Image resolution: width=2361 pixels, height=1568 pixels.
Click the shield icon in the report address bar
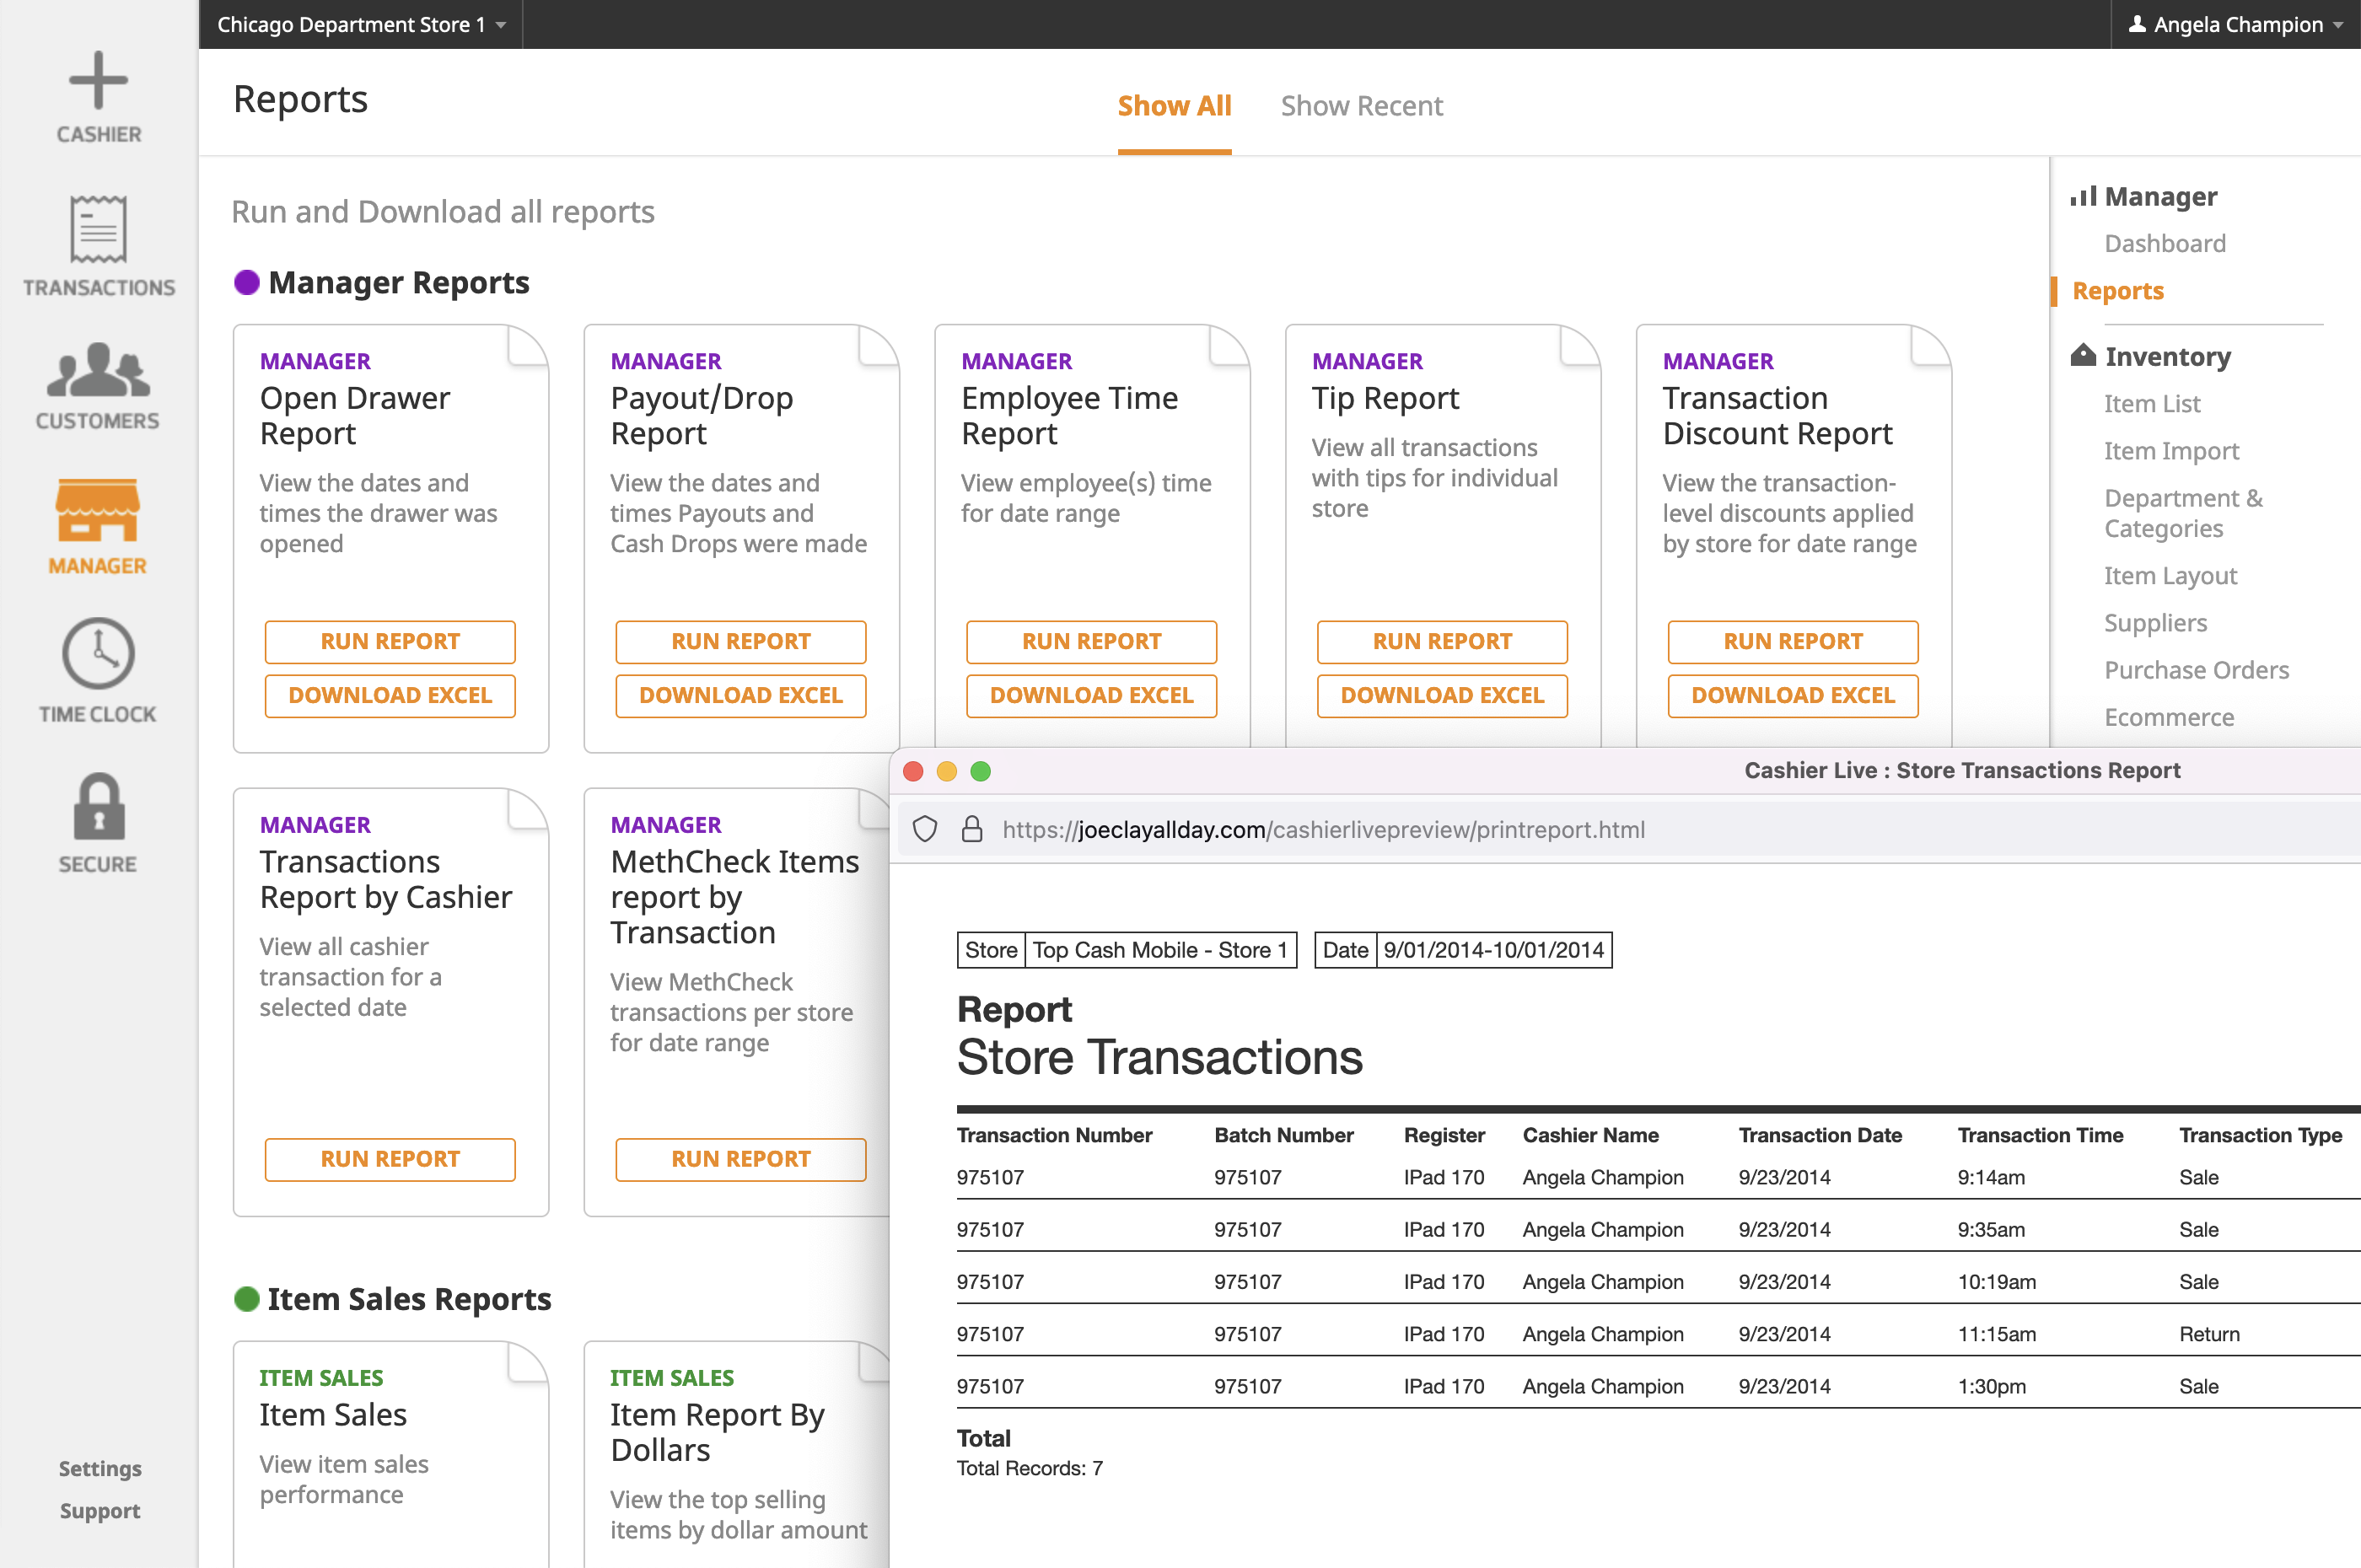click(x=925, y=829)
